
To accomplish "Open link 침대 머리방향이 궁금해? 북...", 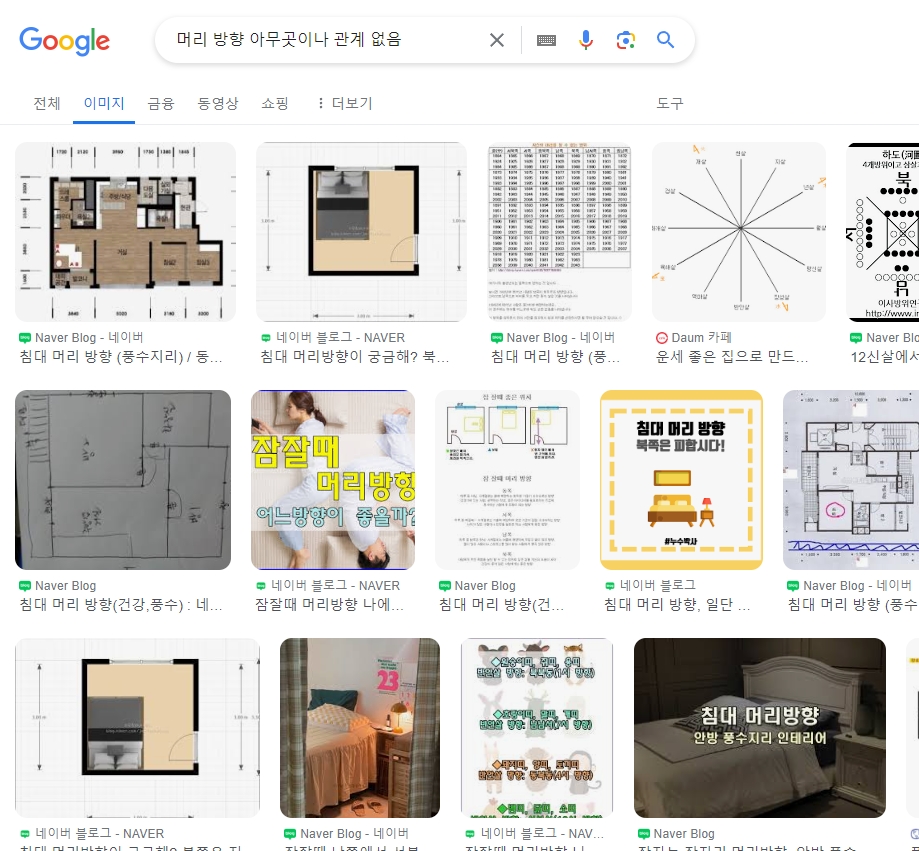I will pyautogui.click(x=355, y=356).
